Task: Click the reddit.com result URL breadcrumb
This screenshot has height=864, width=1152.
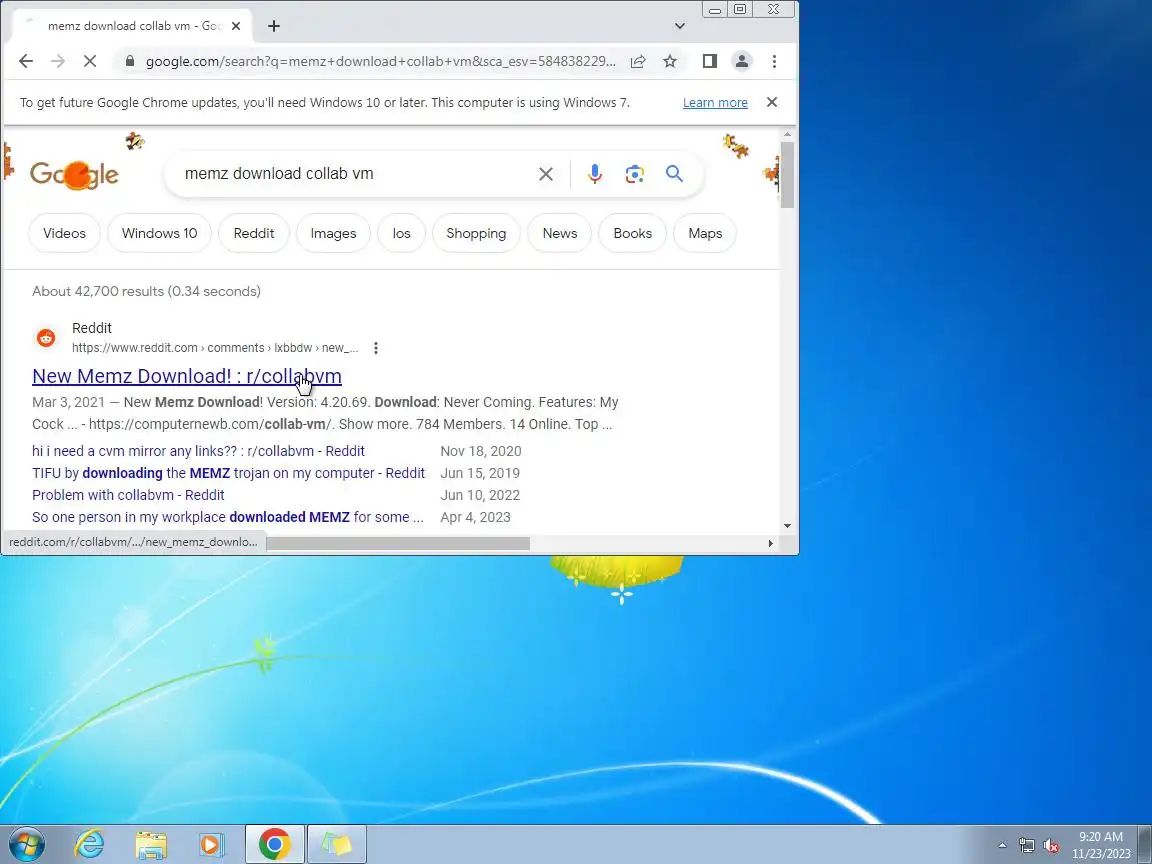Action: [x=215, y=348]
